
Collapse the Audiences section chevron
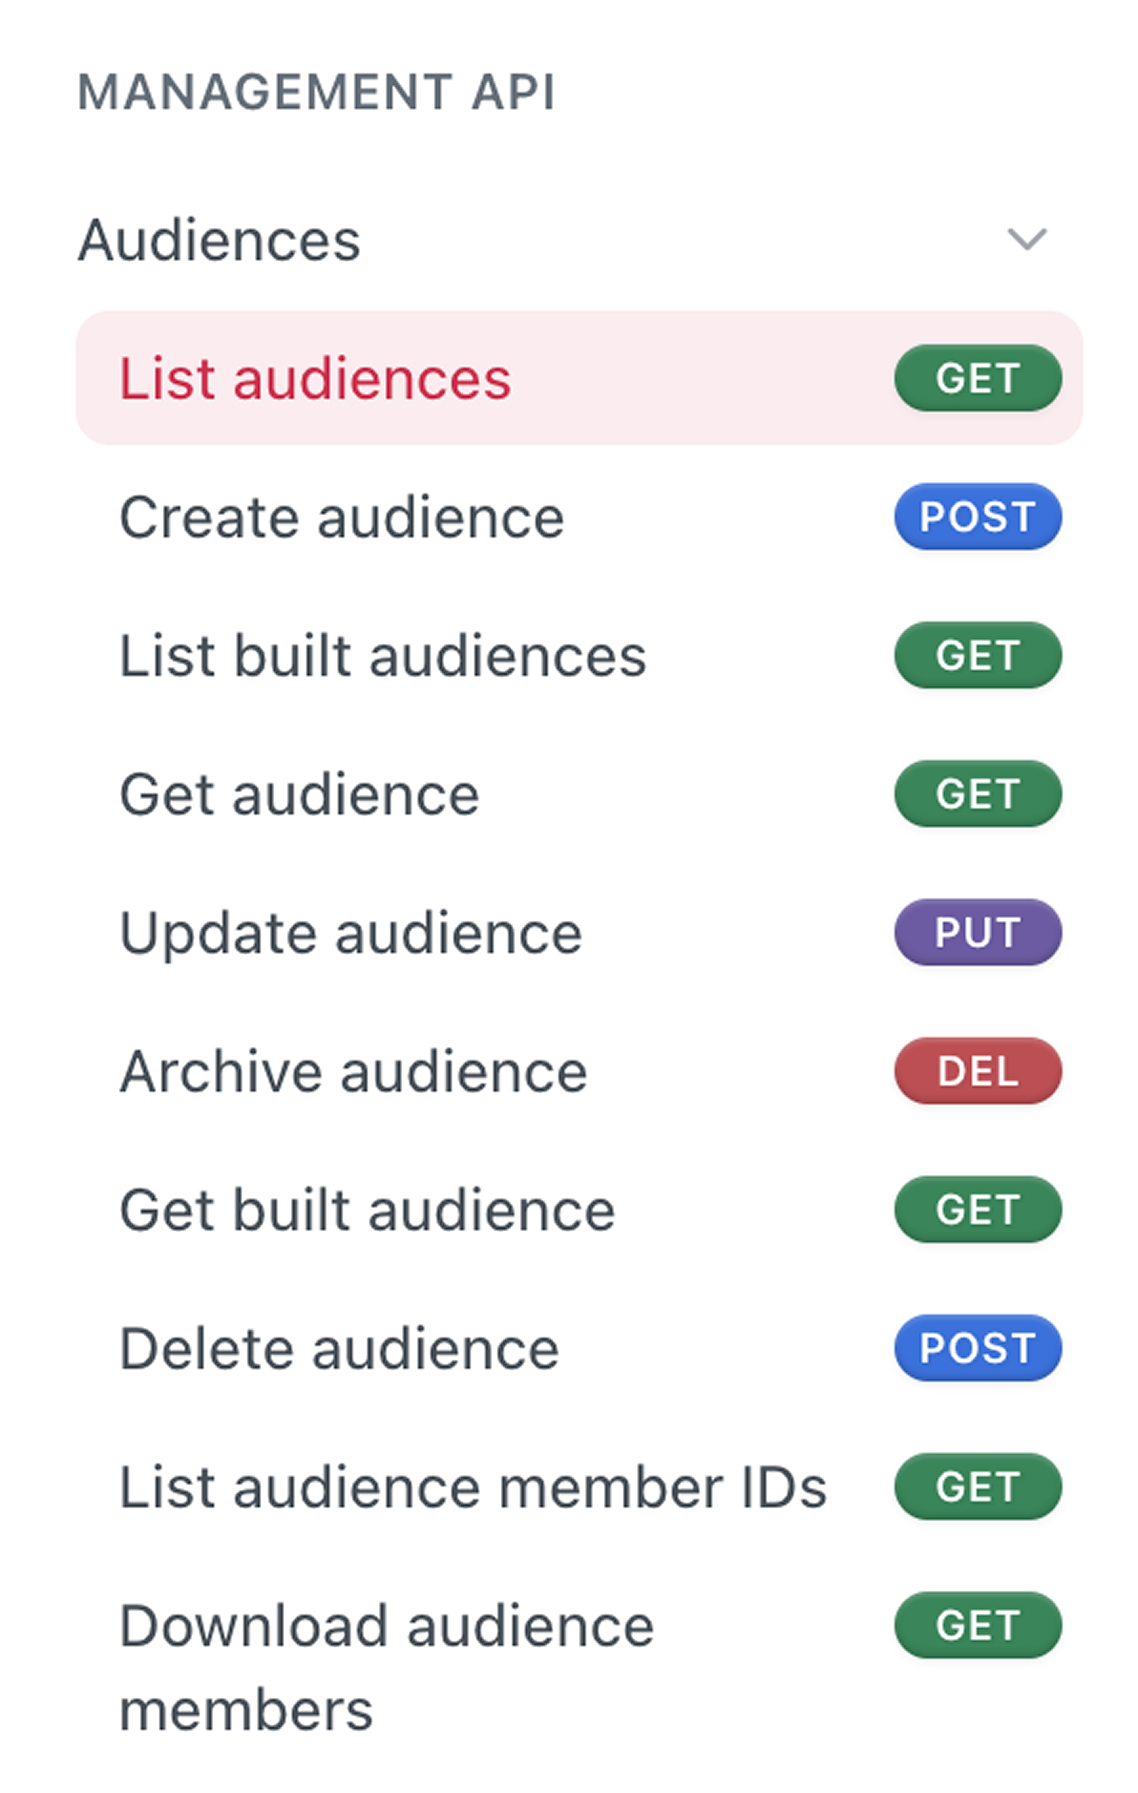pos(1026,240)
